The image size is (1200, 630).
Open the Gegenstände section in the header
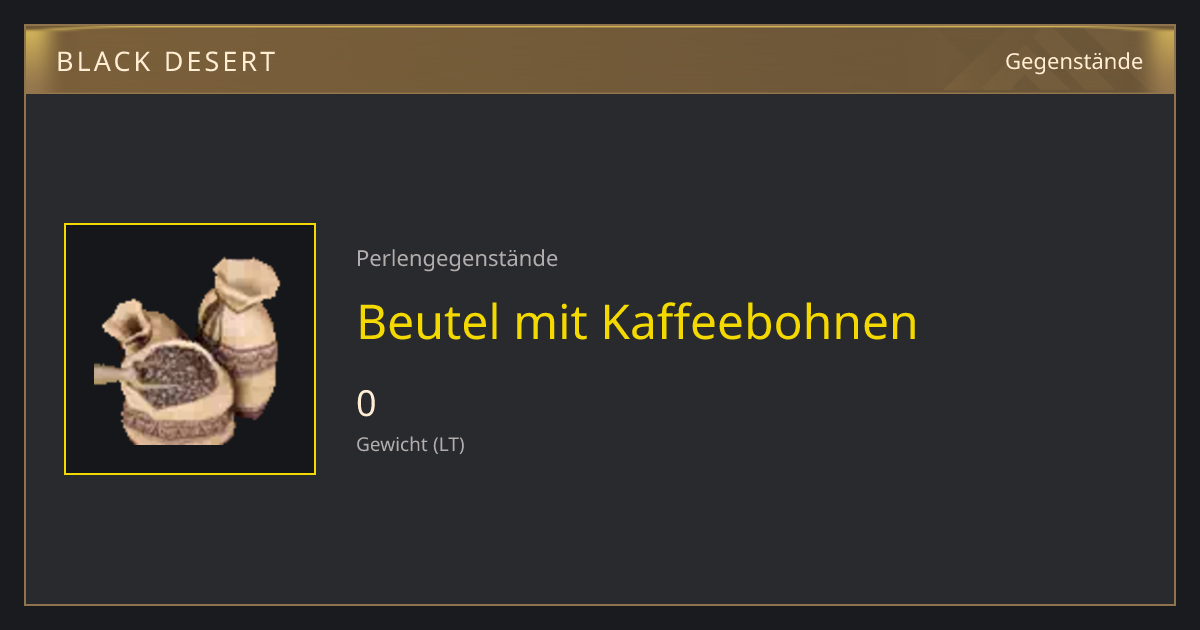point(1074,62)
